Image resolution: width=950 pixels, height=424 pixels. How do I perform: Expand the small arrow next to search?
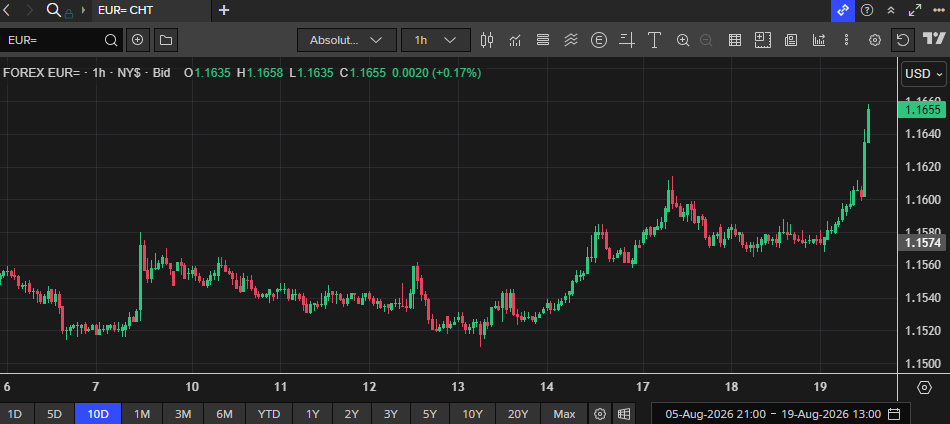(x=84, y=10)
